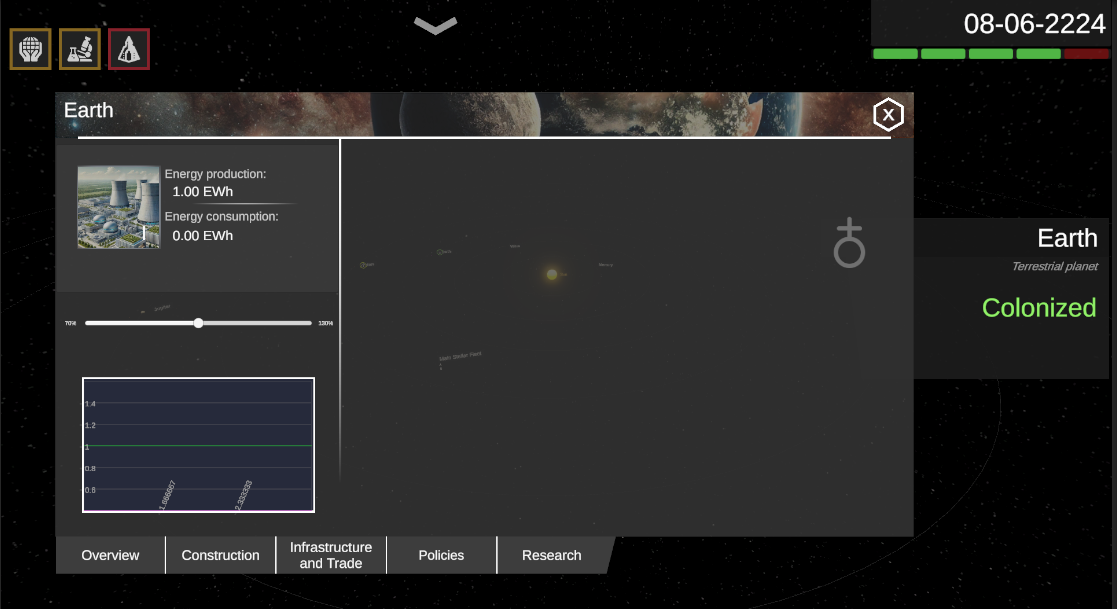Open the globe-in-hands icon menu
The height and width of the screenshot is (609, 1117).
coord(30,49)
